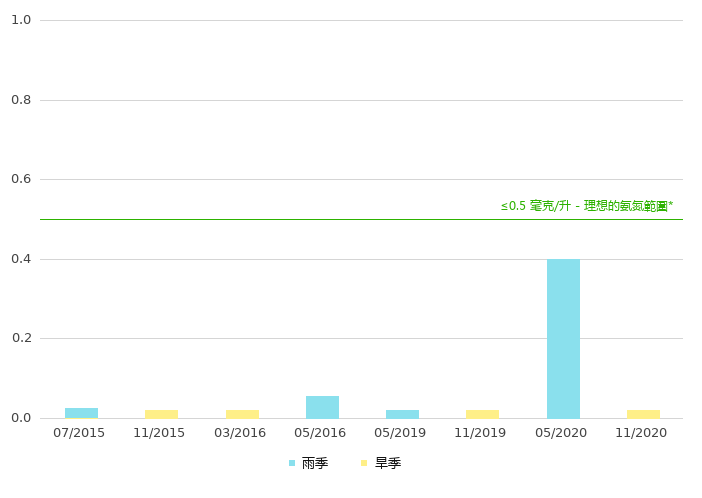The width and height of the screenshot is (702, 498).
Task: Click the 07/2015 x-axis label
Action: [79, 433]
